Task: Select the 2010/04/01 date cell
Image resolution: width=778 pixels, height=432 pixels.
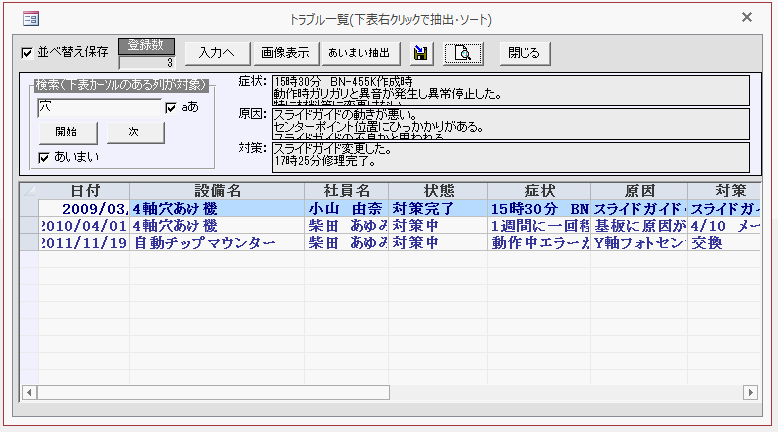Action: pyautogui.click(x=84, y=226)
